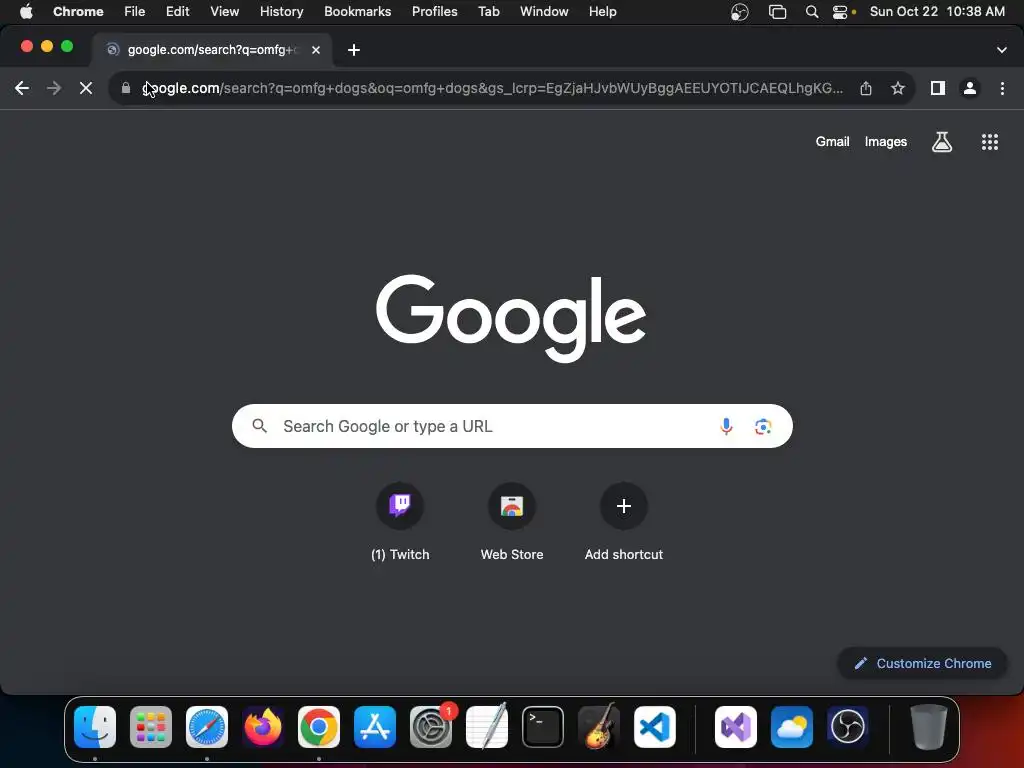This screenshot has height=768, width=1024.
Task: Open Spotlight search in menu bar
Action: click(x=812, y=12)
